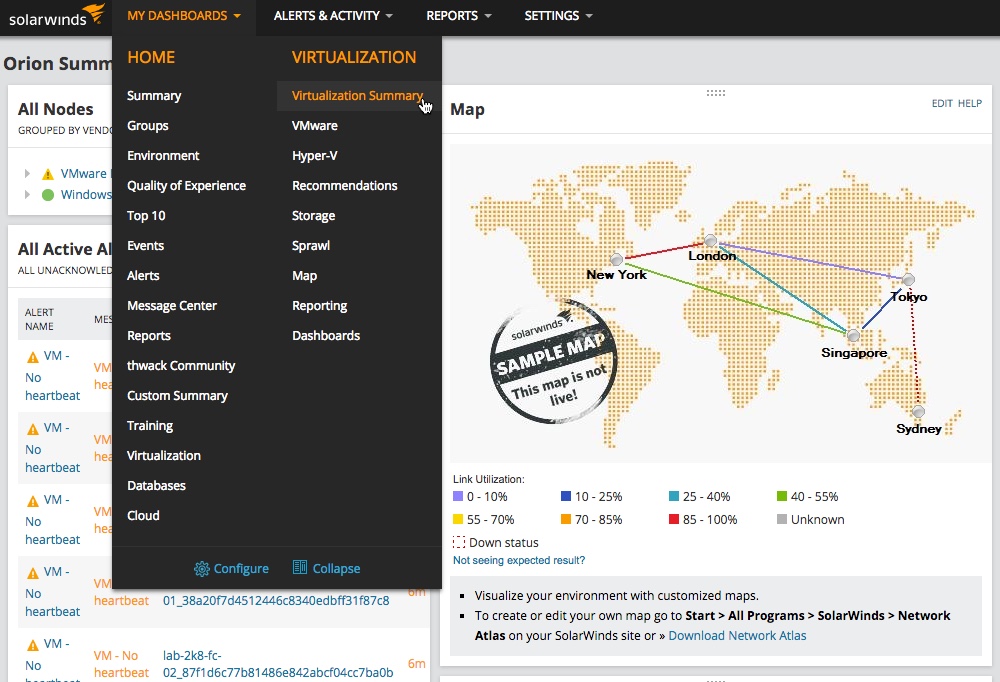Open Dashboards menu item
Viewport: 1000px width, 682px height.
click(326, 336)
